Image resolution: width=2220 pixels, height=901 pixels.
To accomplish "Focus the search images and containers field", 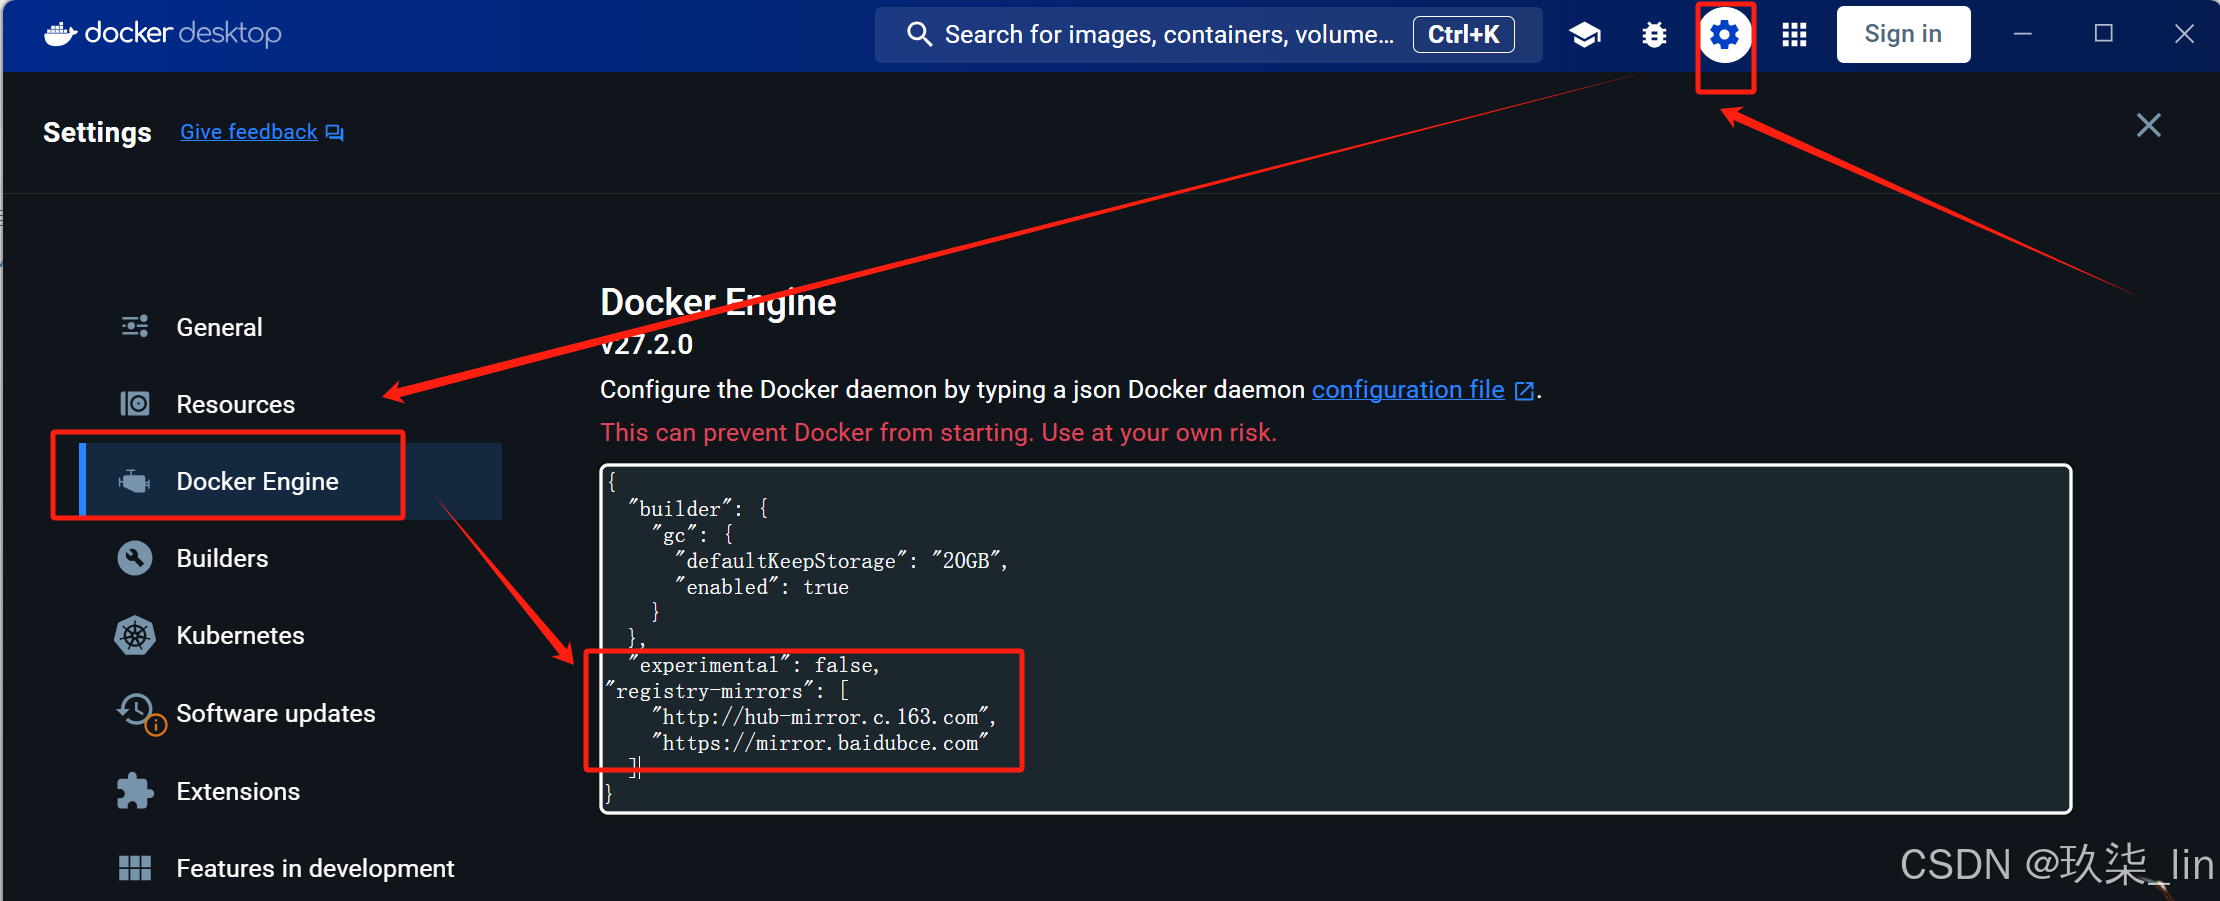I will [1208, 35].
